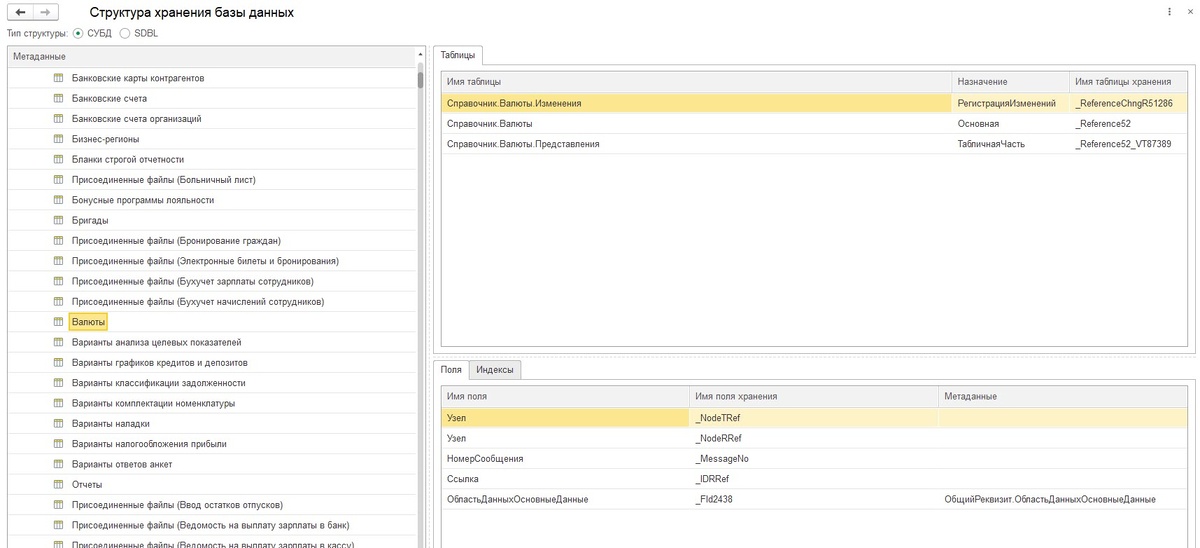The height and width of the screenshot is (548, 1200).
Task: Click the table icon next to Отчеты
Action: click(x=58, y=484)
